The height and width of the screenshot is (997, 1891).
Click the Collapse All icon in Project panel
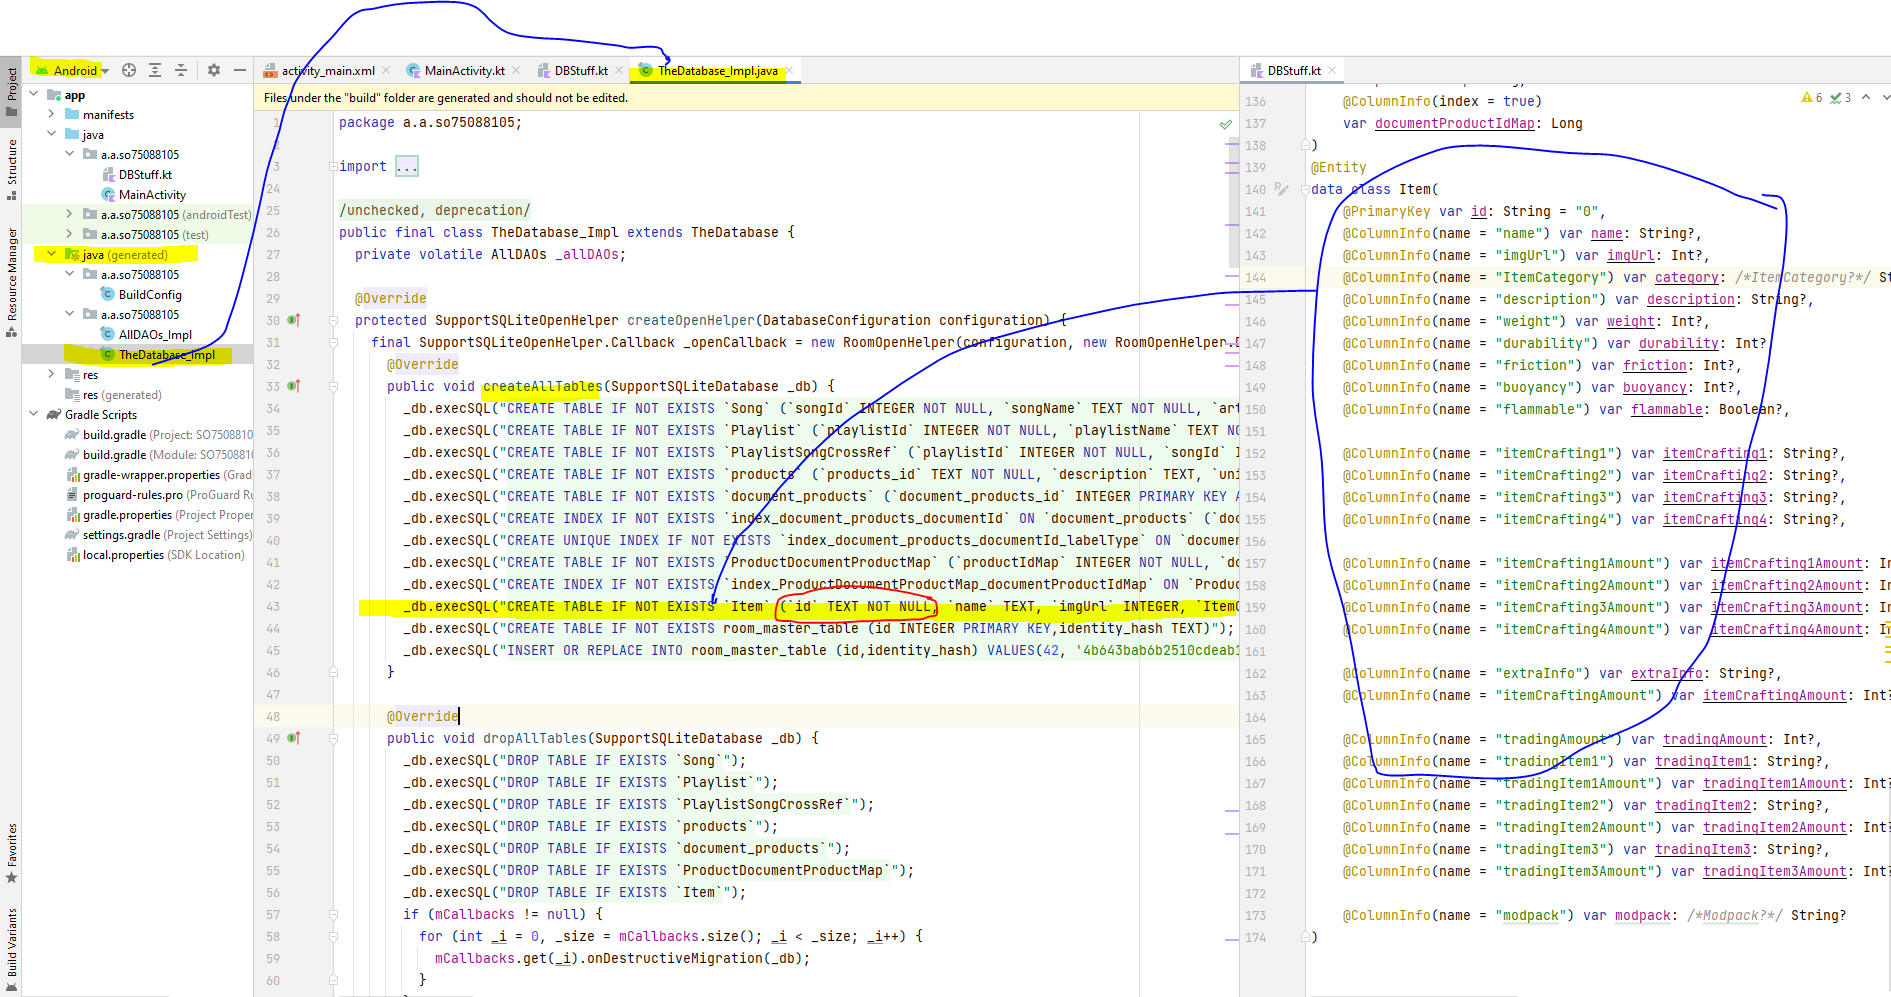[181, 70]
